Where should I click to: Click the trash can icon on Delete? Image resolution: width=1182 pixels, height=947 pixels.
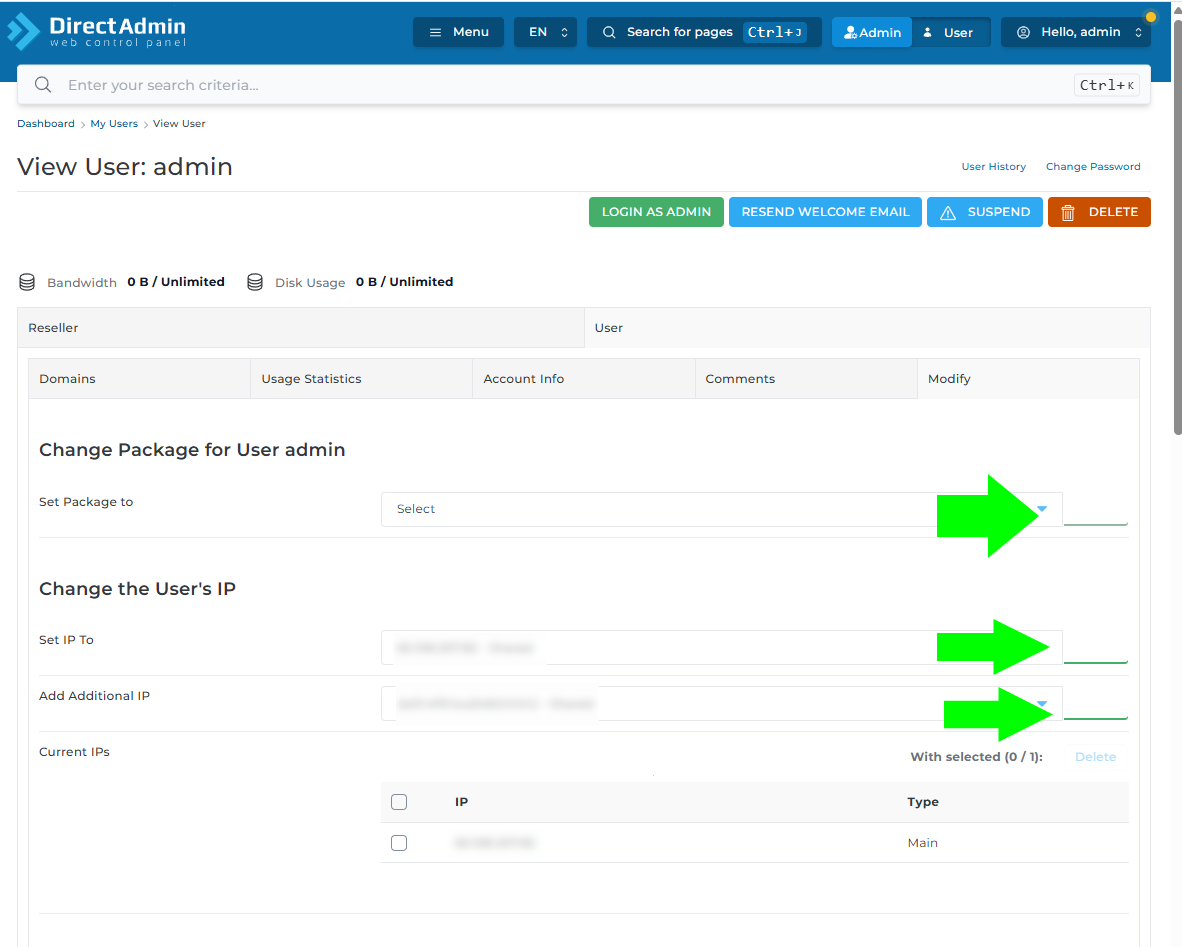(x=1067, y=213)
